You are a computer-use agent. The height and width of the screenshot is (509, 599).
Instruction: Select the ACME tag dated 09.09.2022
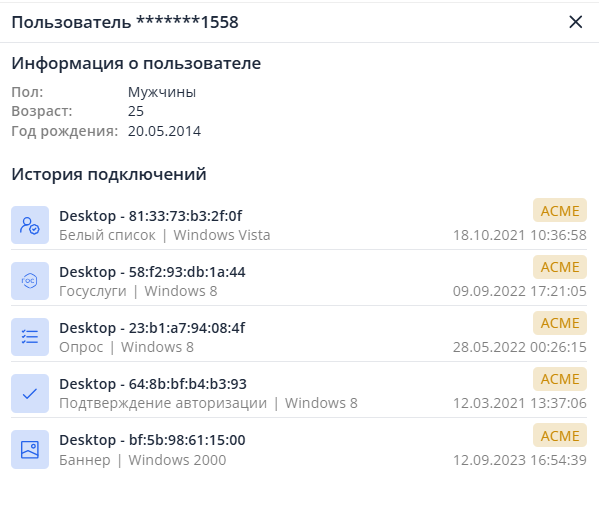(560, 267)
